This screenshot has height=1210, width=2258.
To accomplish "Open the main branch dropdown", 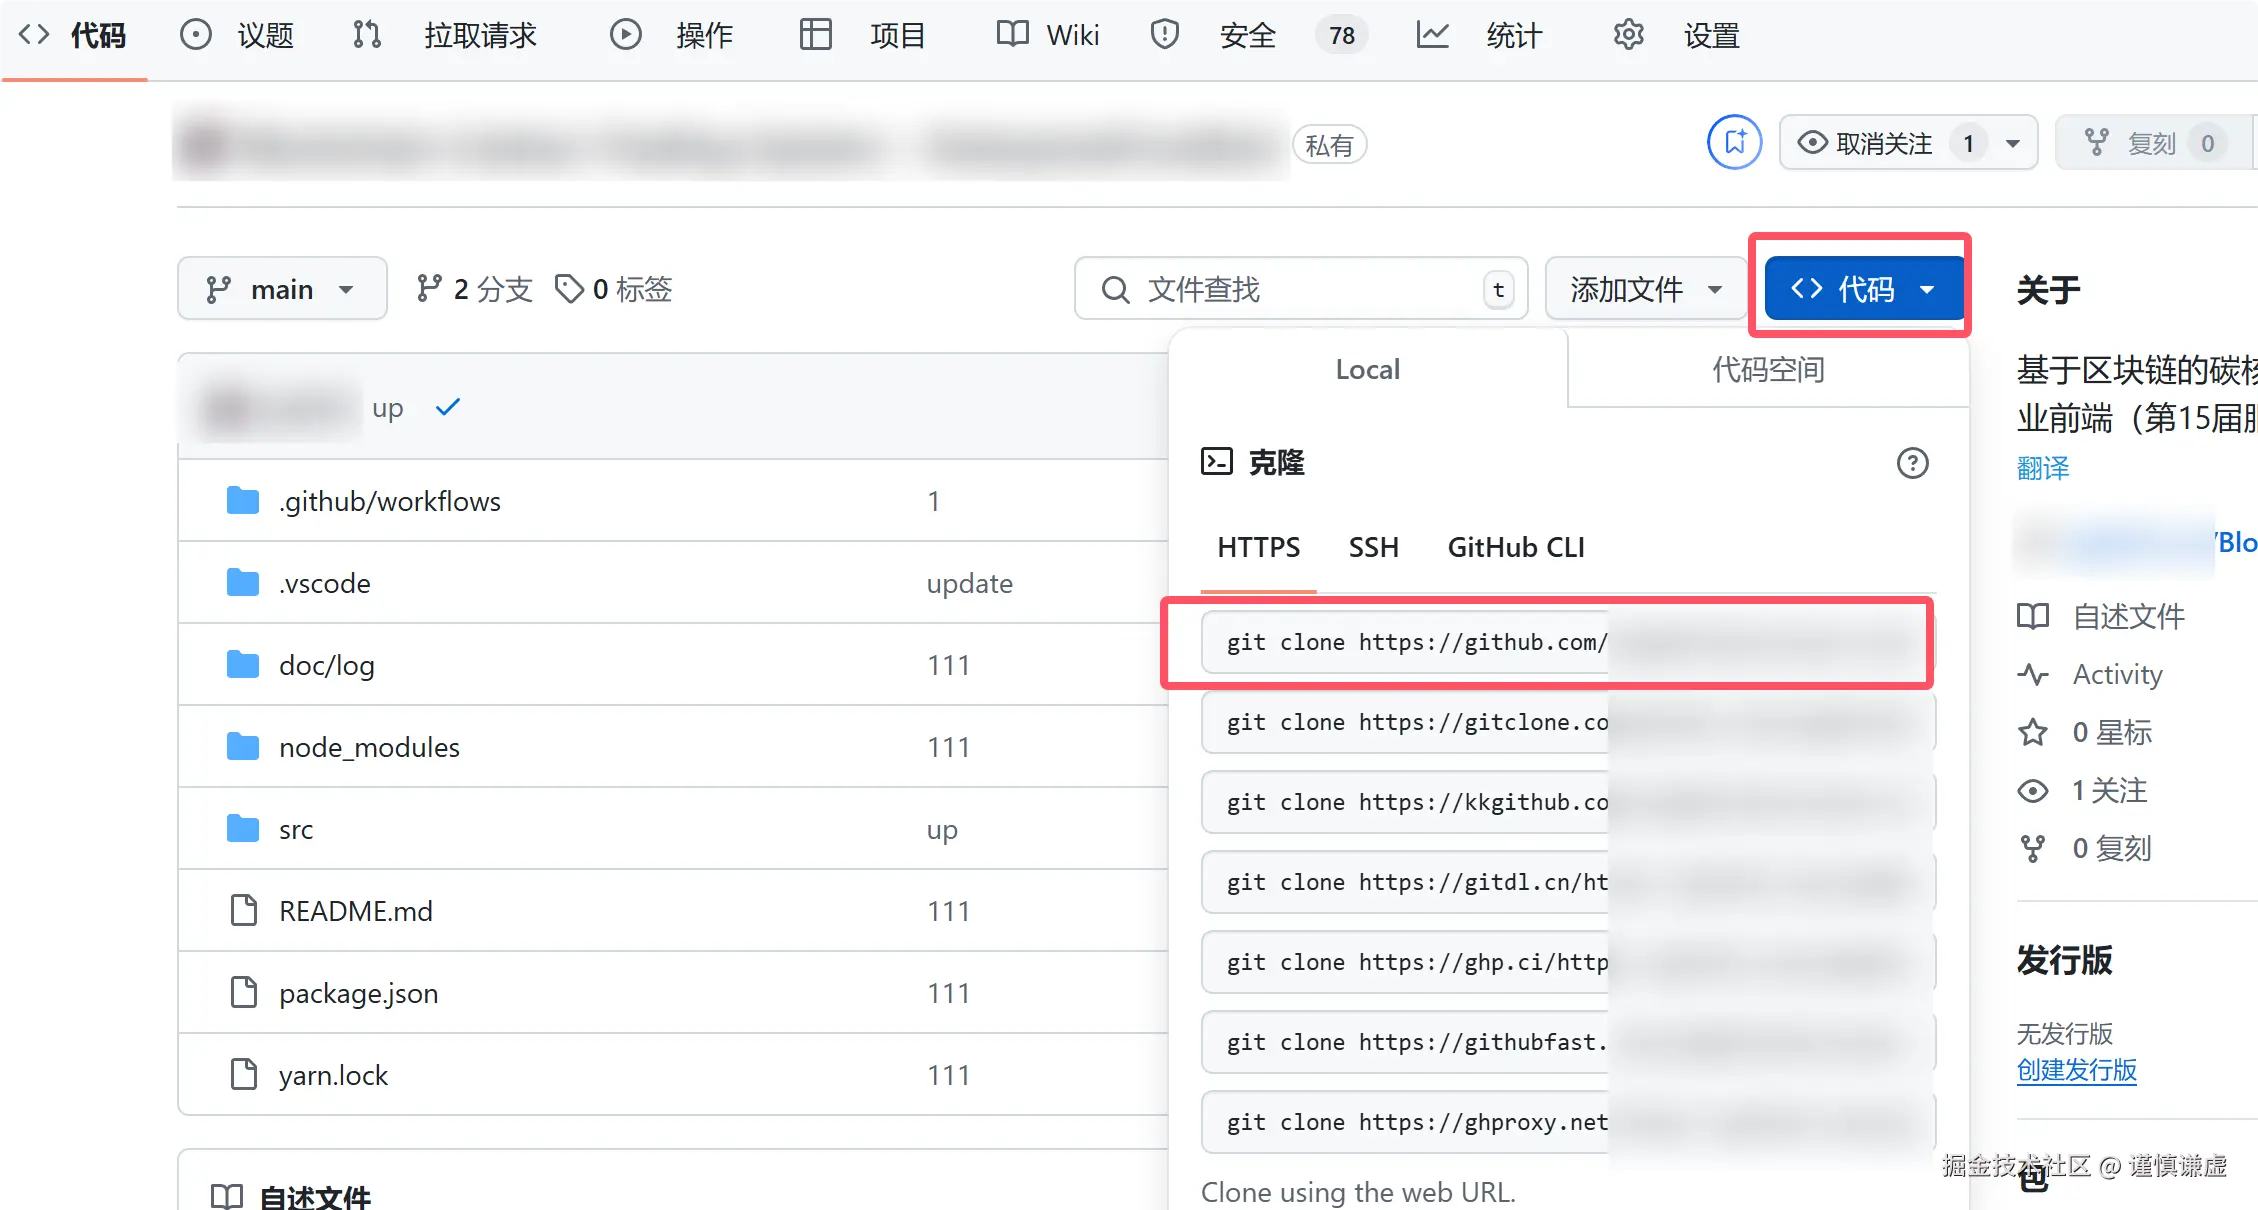I will pyautogui.click(x=282, y=289).
